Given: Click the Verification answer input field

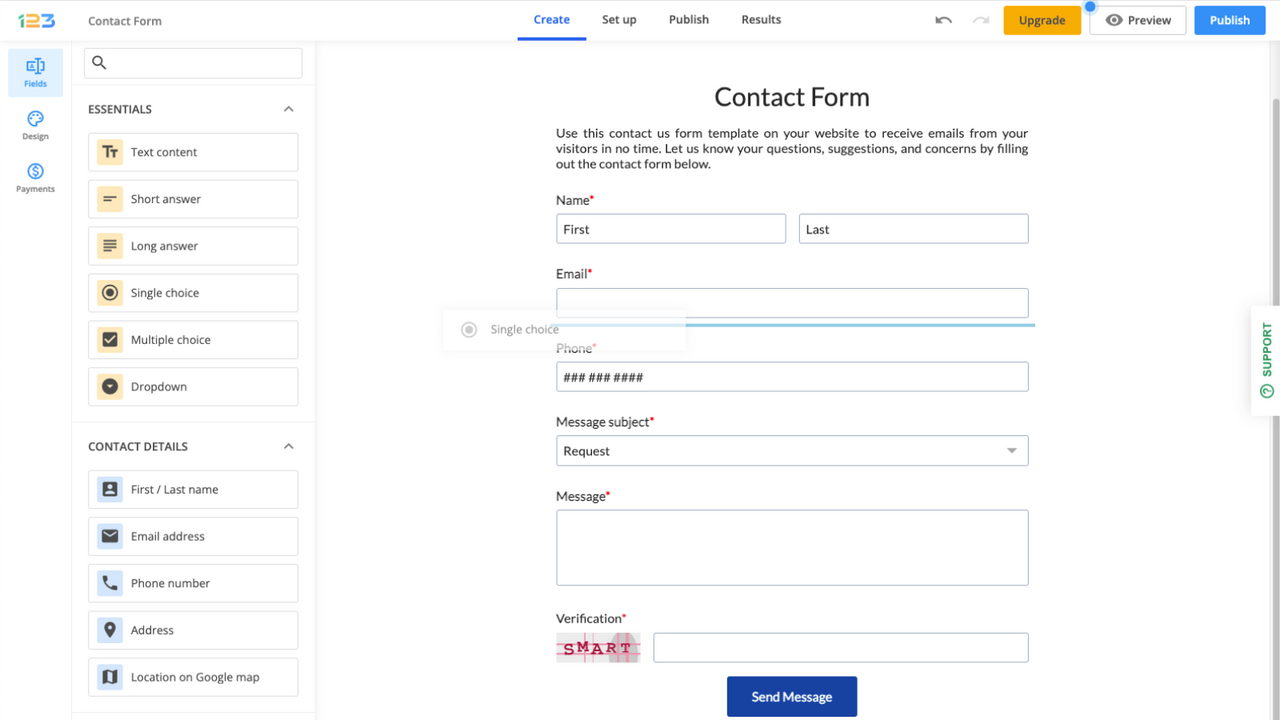Looking at the screenshot, I should coord(840,647).
